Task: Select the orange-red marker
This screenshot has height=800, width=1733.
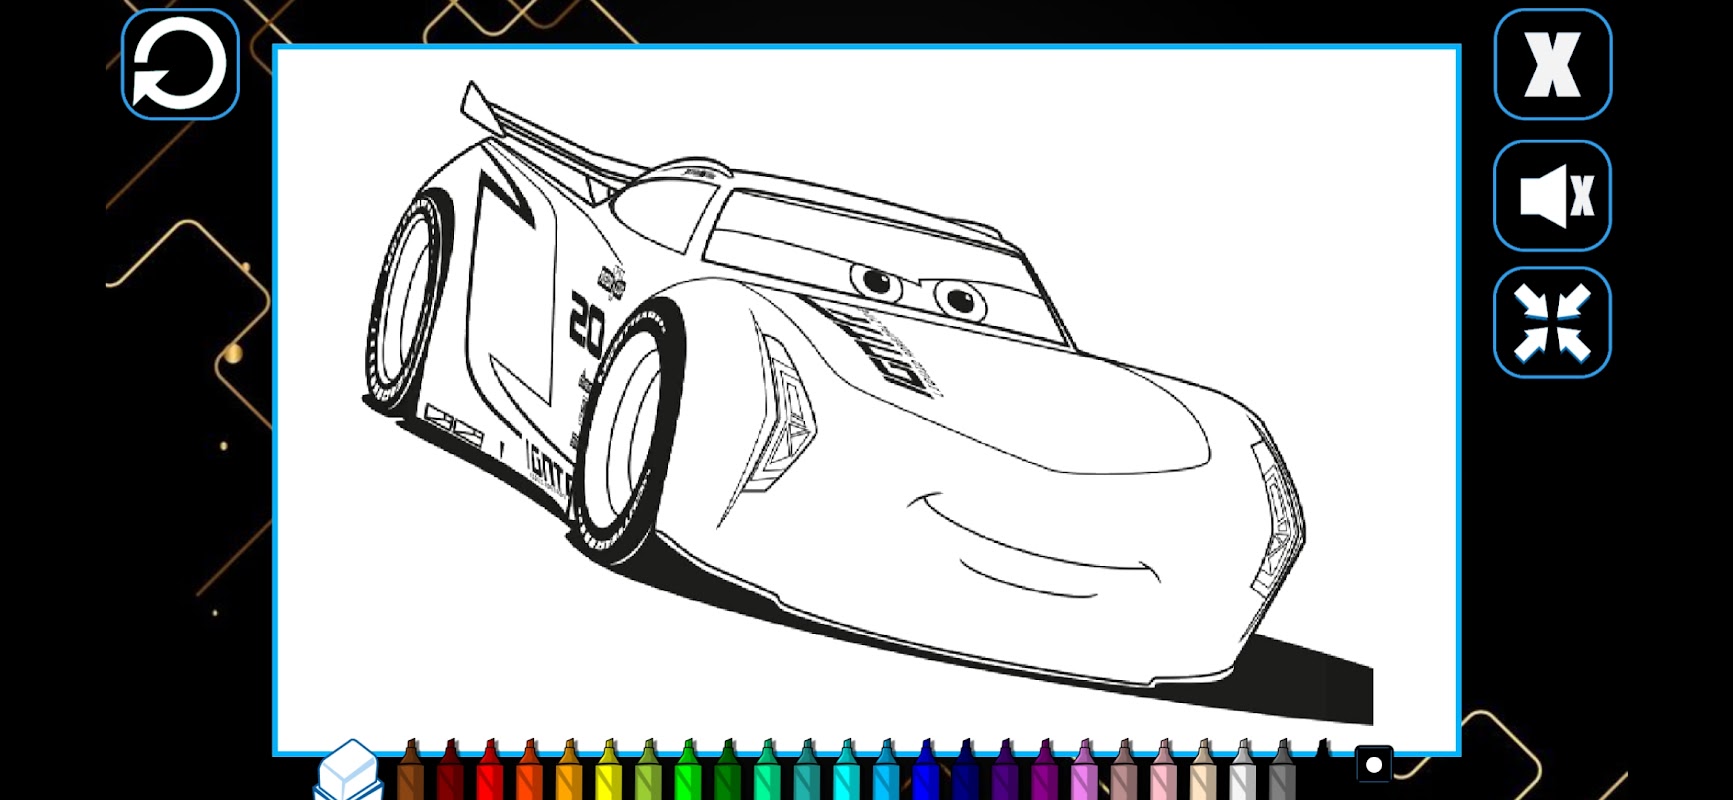Action: click(530, 770)
